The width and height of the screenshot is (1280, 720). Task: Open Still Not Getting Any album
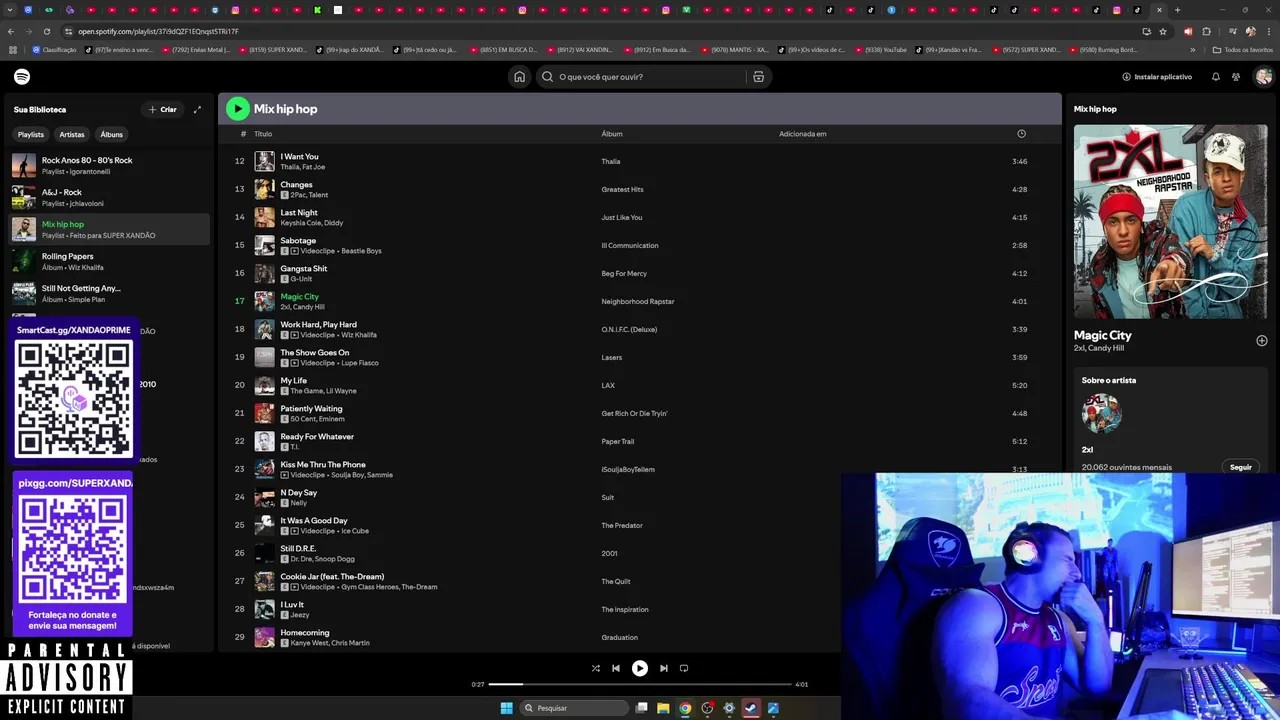tap(109, 293)
